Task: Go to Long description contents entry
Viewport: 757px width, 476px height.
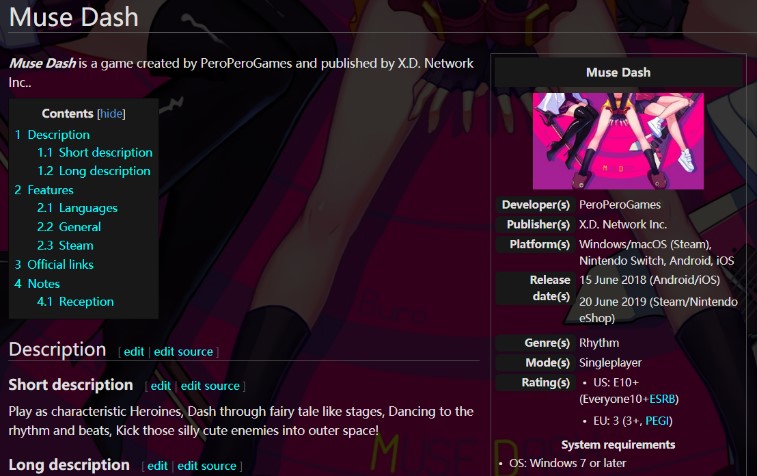Action: point(104,171)
